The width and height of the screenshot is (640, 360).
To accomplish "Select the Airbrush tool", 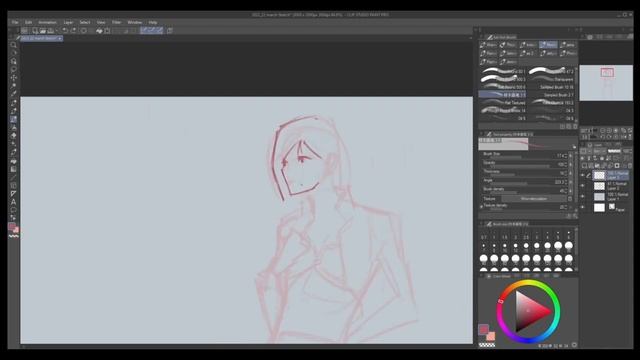I will [13, 127].
